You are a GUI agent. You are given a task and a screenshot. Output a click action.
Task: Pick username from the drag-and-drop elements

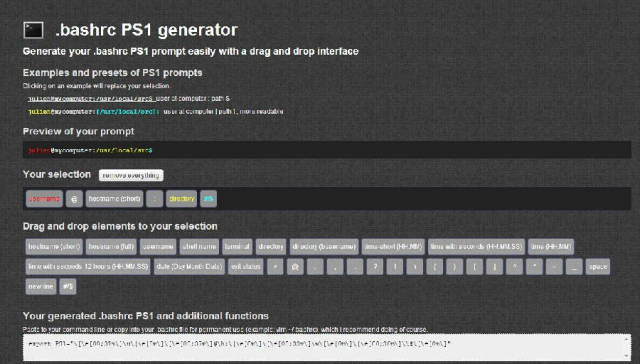tap(158, 247)
